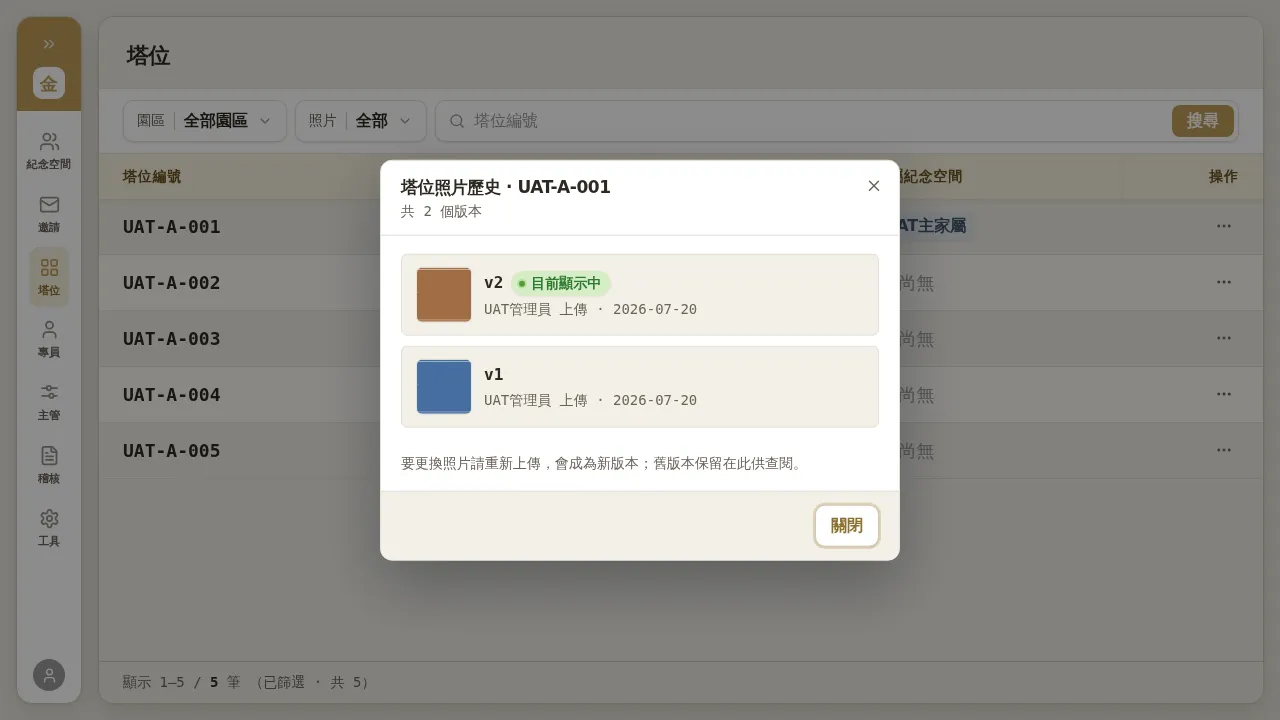This screenshot has width=1280, height=720.
Task: Open the 稽核 document sidebar item
Action: point(49,465)
